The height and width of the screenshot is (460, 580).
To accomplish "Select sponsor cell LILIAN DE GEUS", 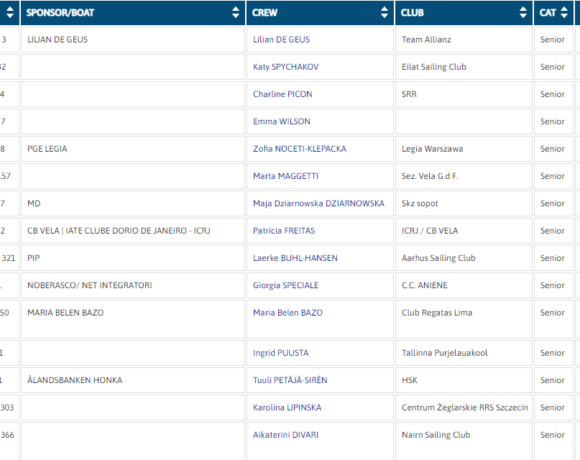I will pyautogui.click(x=133, y=40).
